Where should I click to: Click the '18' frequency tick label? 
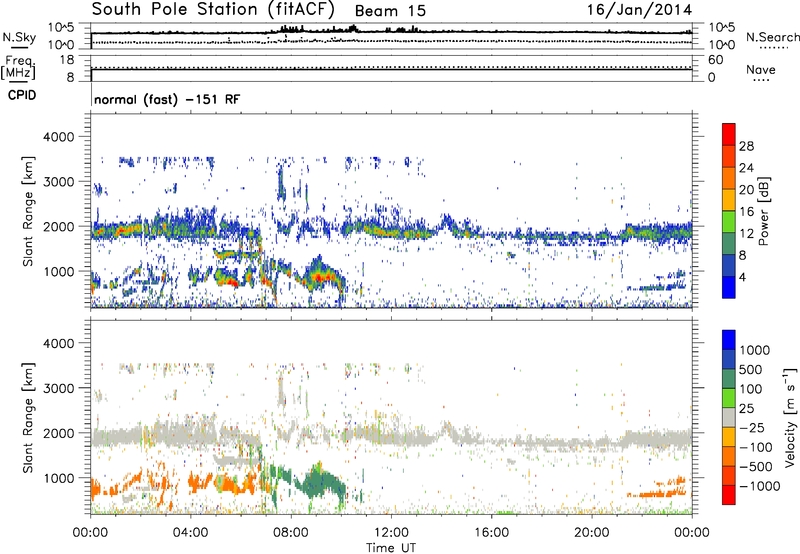66,60
